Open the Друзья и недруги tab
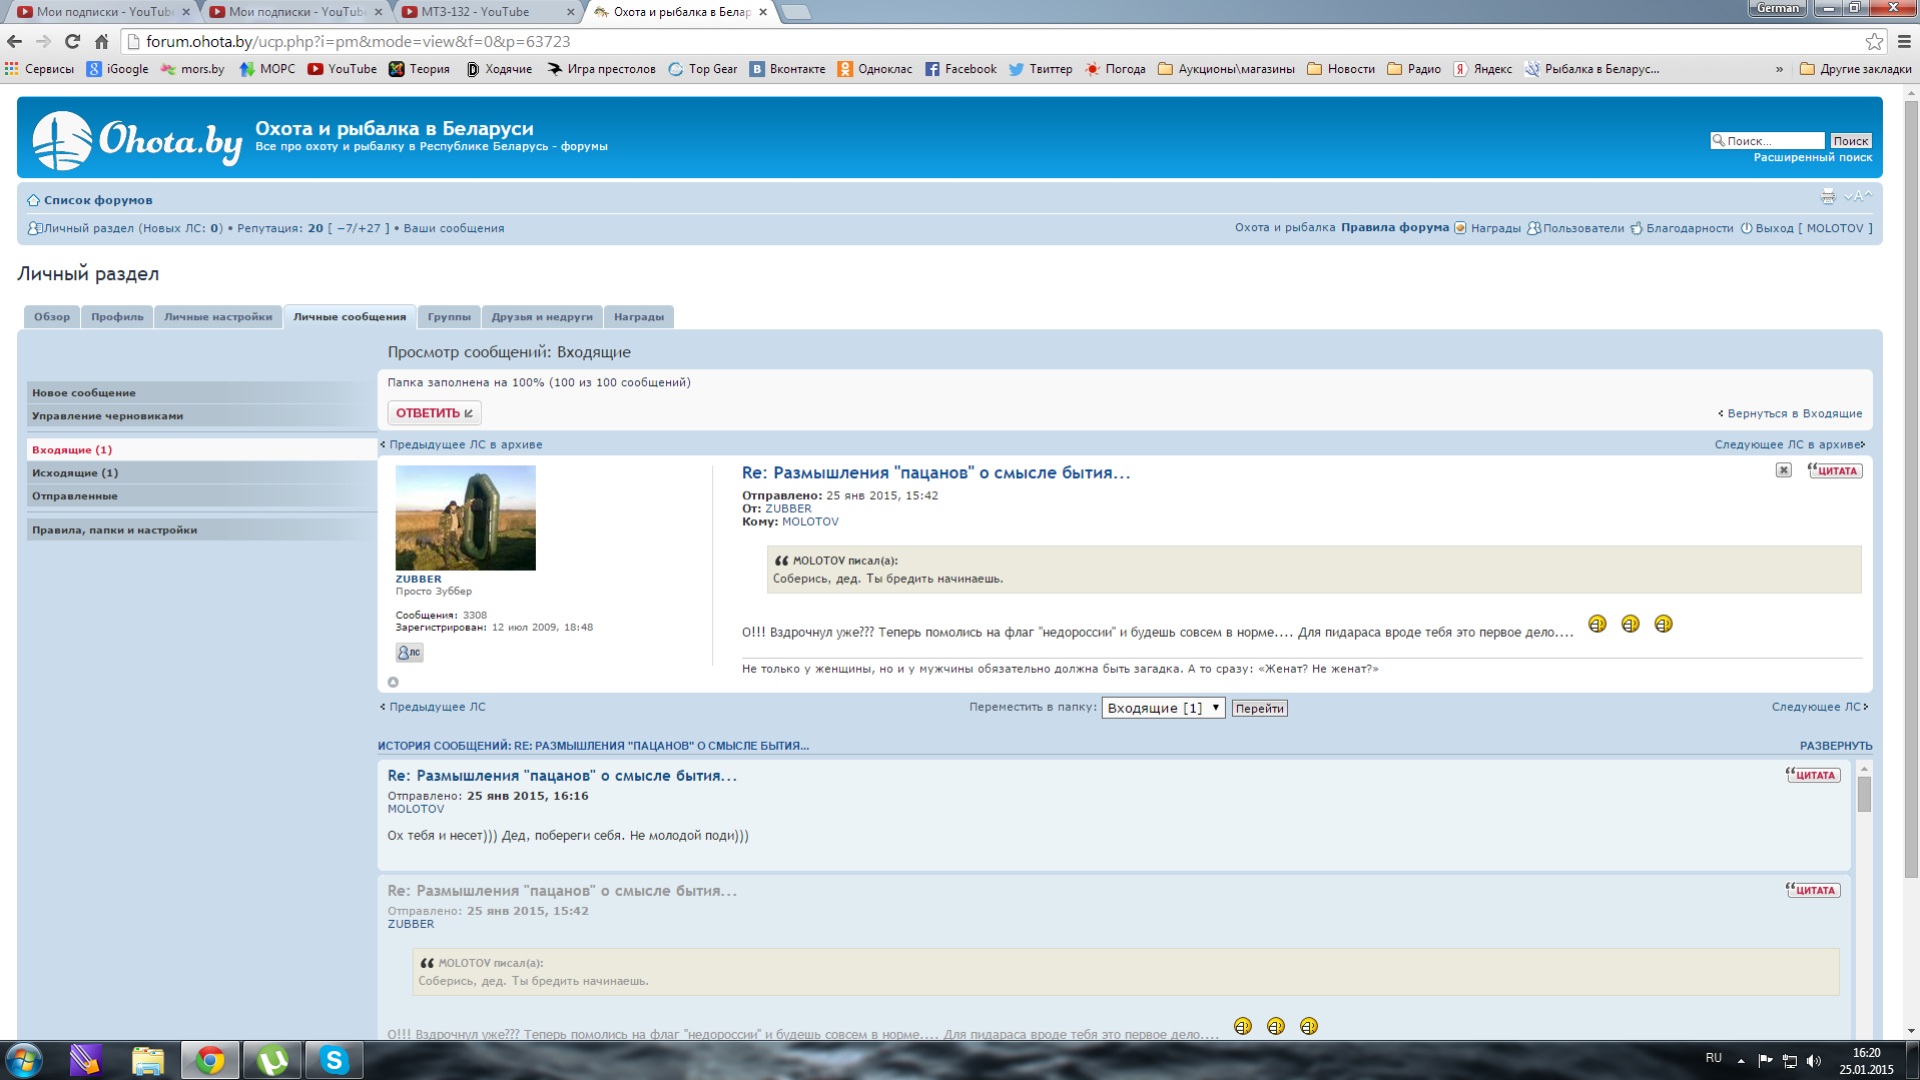1920x1080 pixels. pyautogui.click(x=541, y=317)
